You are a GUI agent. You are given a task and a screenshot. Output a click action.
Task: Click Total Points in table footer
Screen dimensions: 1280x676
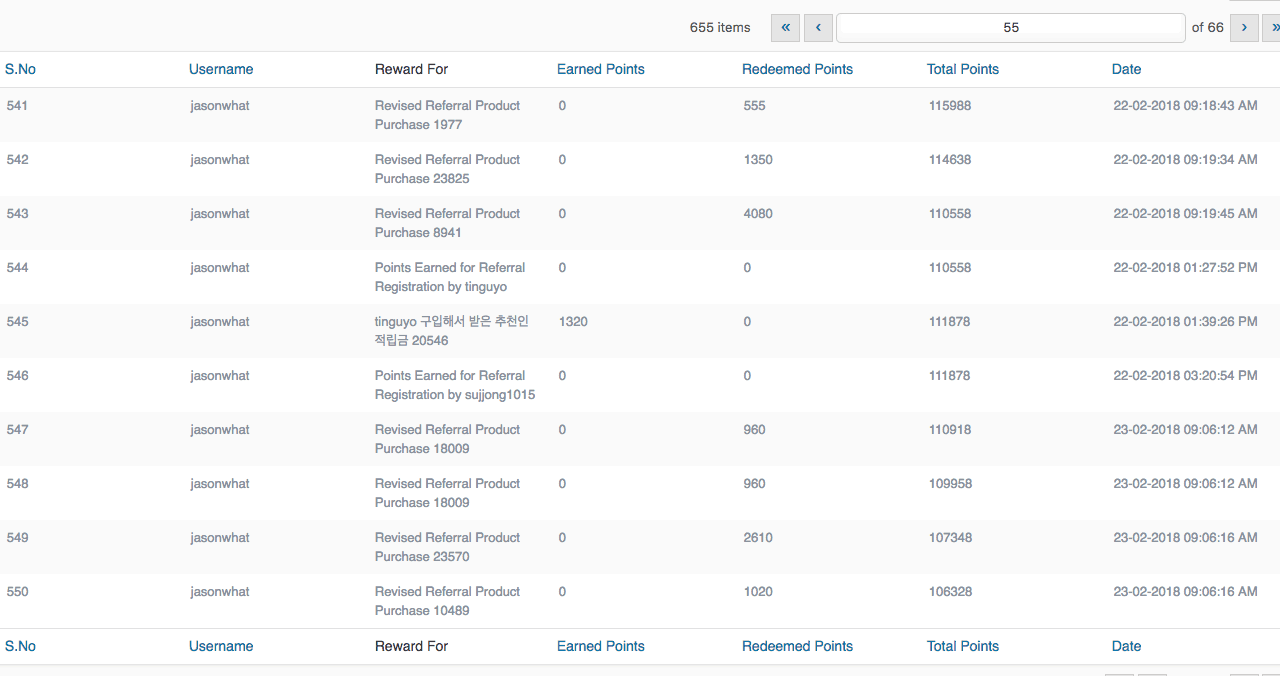pos(962,646)
